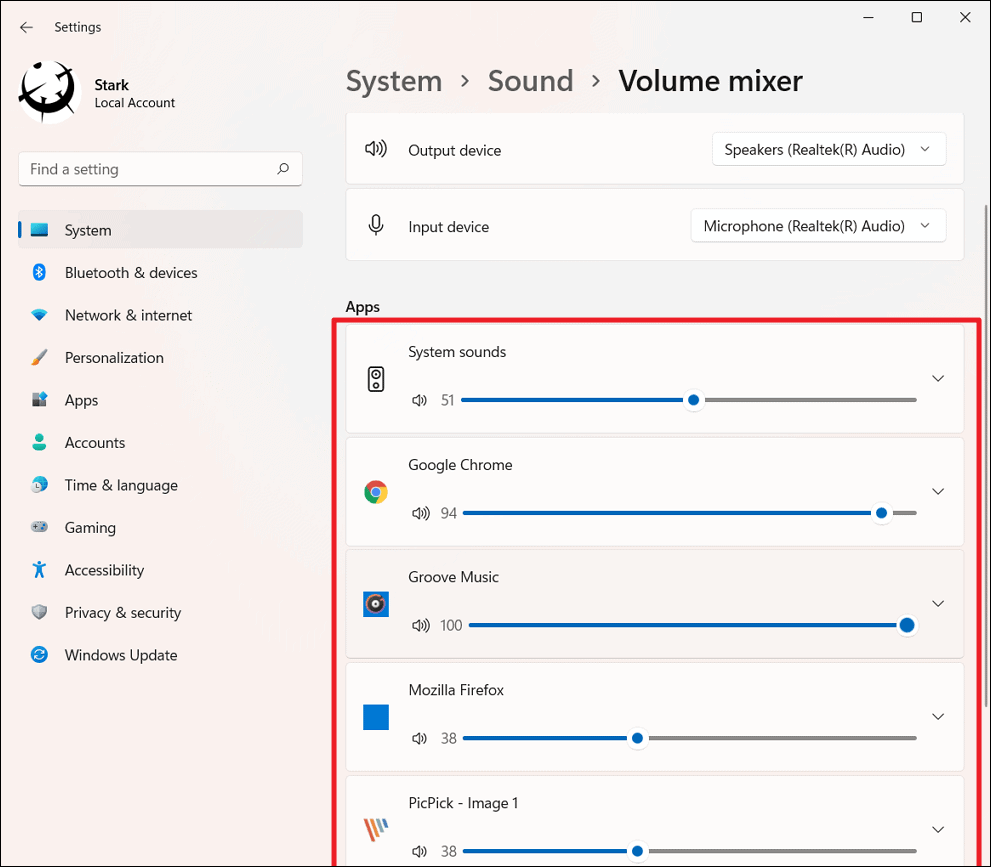
Task: Mute Google Chrome via its volume icon
Action: coord(420,513)
